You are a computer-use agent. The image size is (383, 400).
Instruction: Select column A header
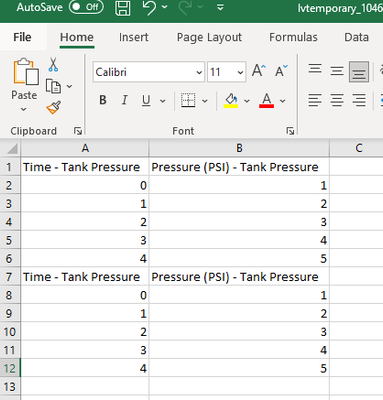(x=85, y=148)
